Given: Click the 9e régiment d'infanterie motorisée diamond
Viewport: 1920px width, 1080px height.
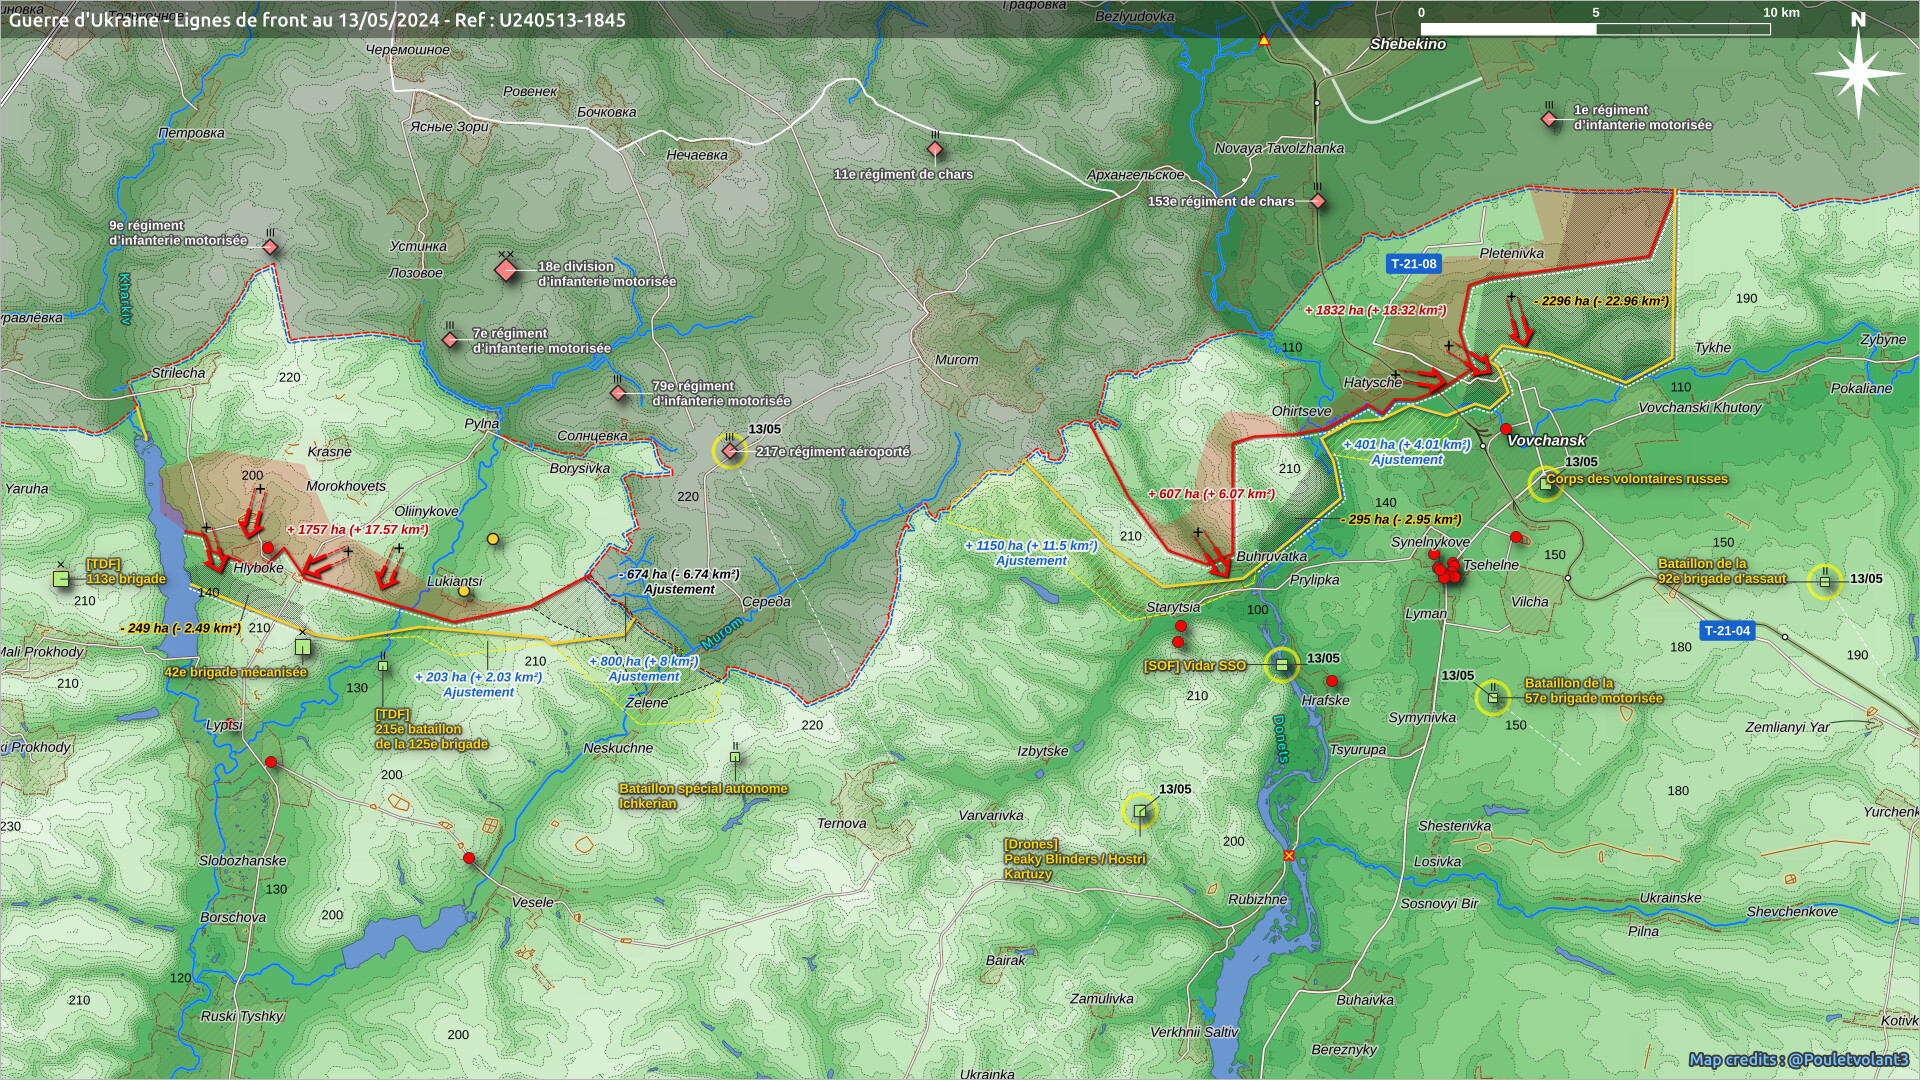Looking at the screenshot, I should coord(270,246).
